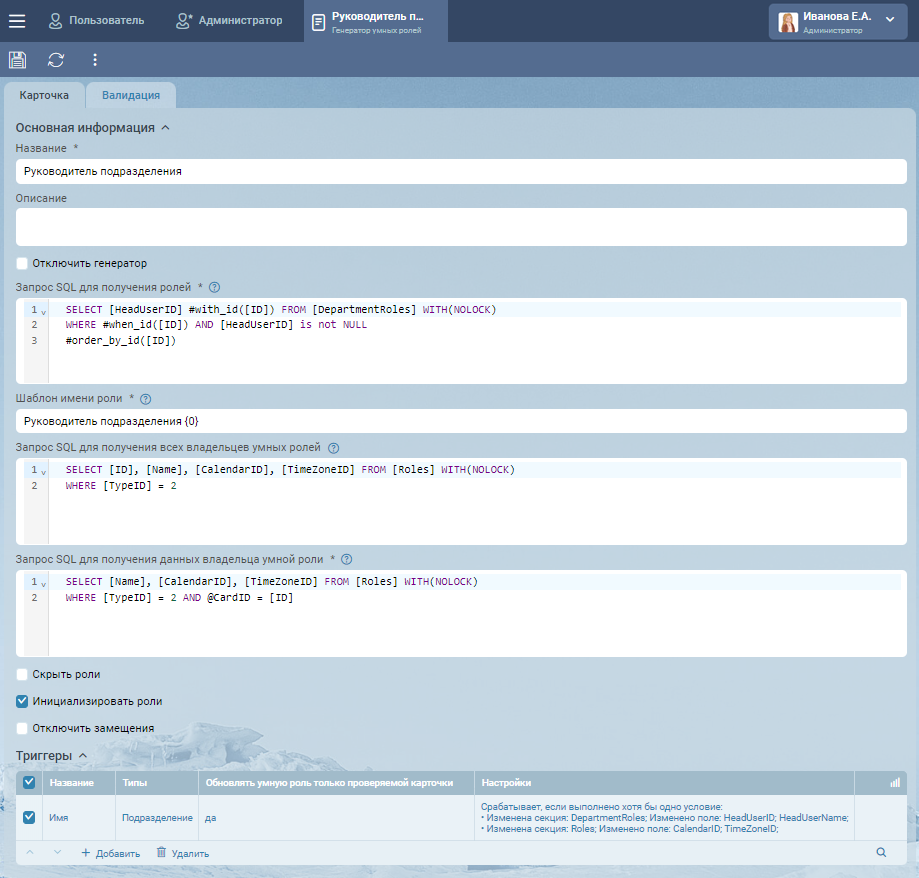Viewport: 919px width, 878px height.
Task: Click the trash icon to delete trigger
Action: click(162, 853)
